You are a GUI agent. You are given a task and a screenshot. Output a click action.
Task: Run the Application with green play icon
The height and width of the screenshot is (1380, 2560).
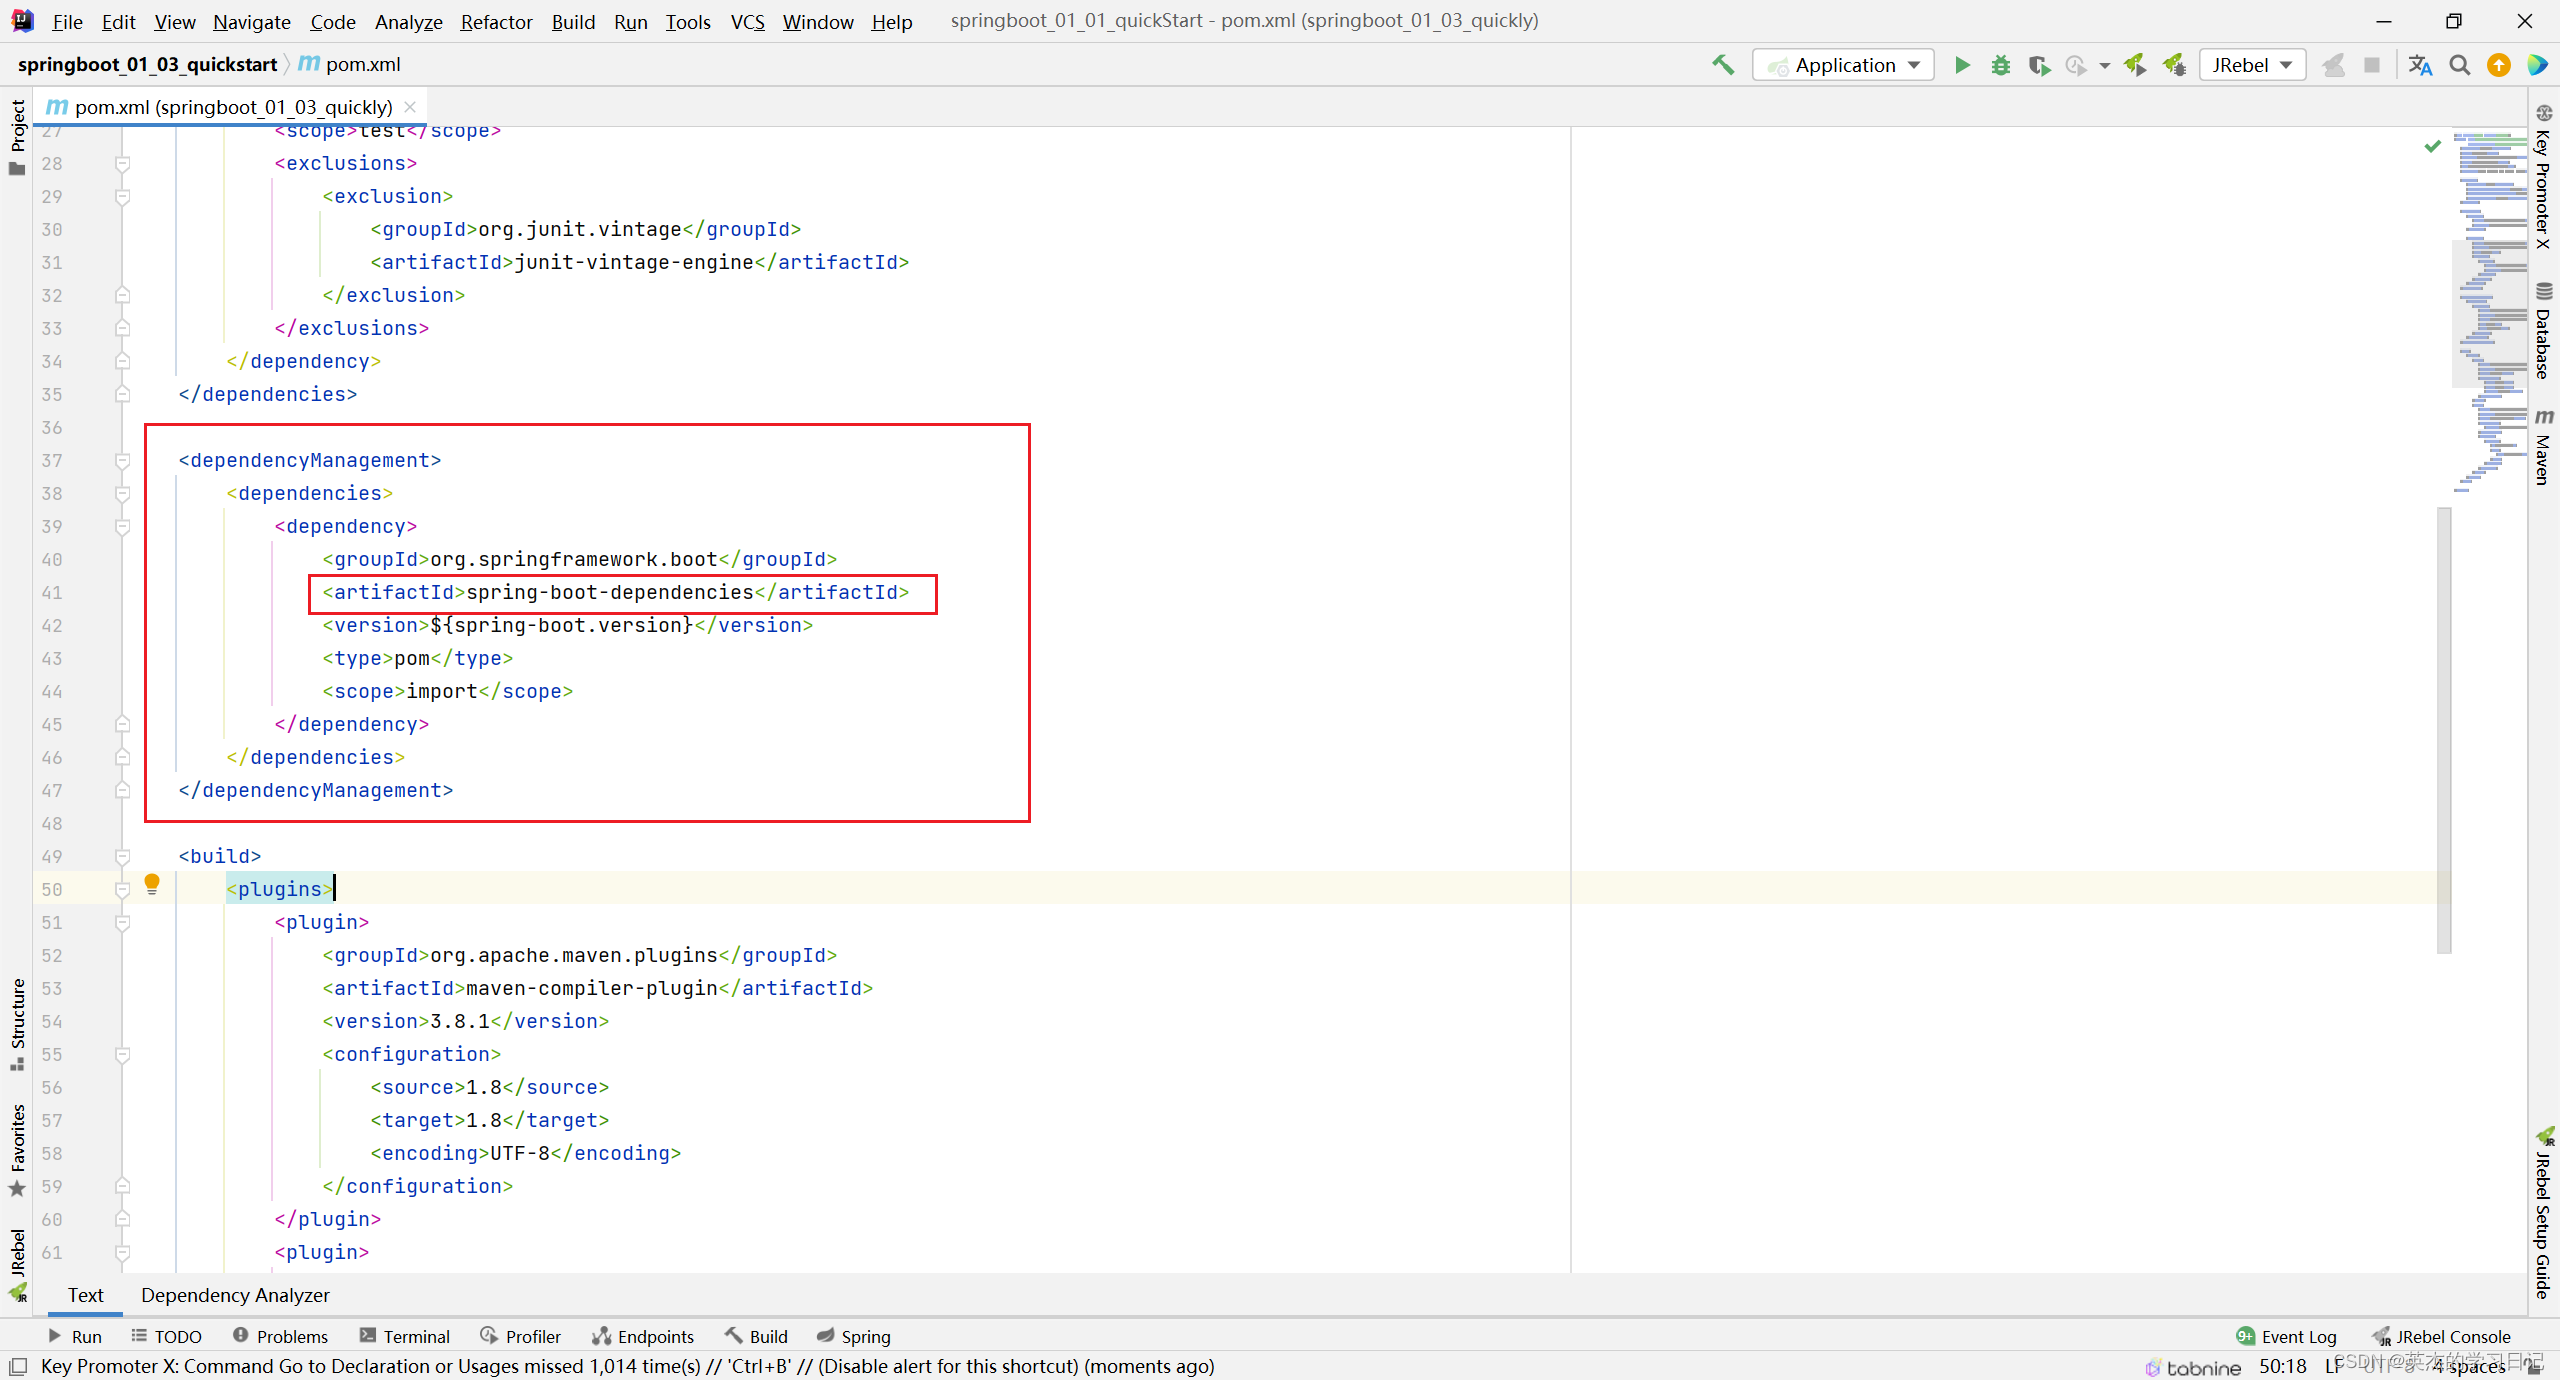(x=1962, y=65)
